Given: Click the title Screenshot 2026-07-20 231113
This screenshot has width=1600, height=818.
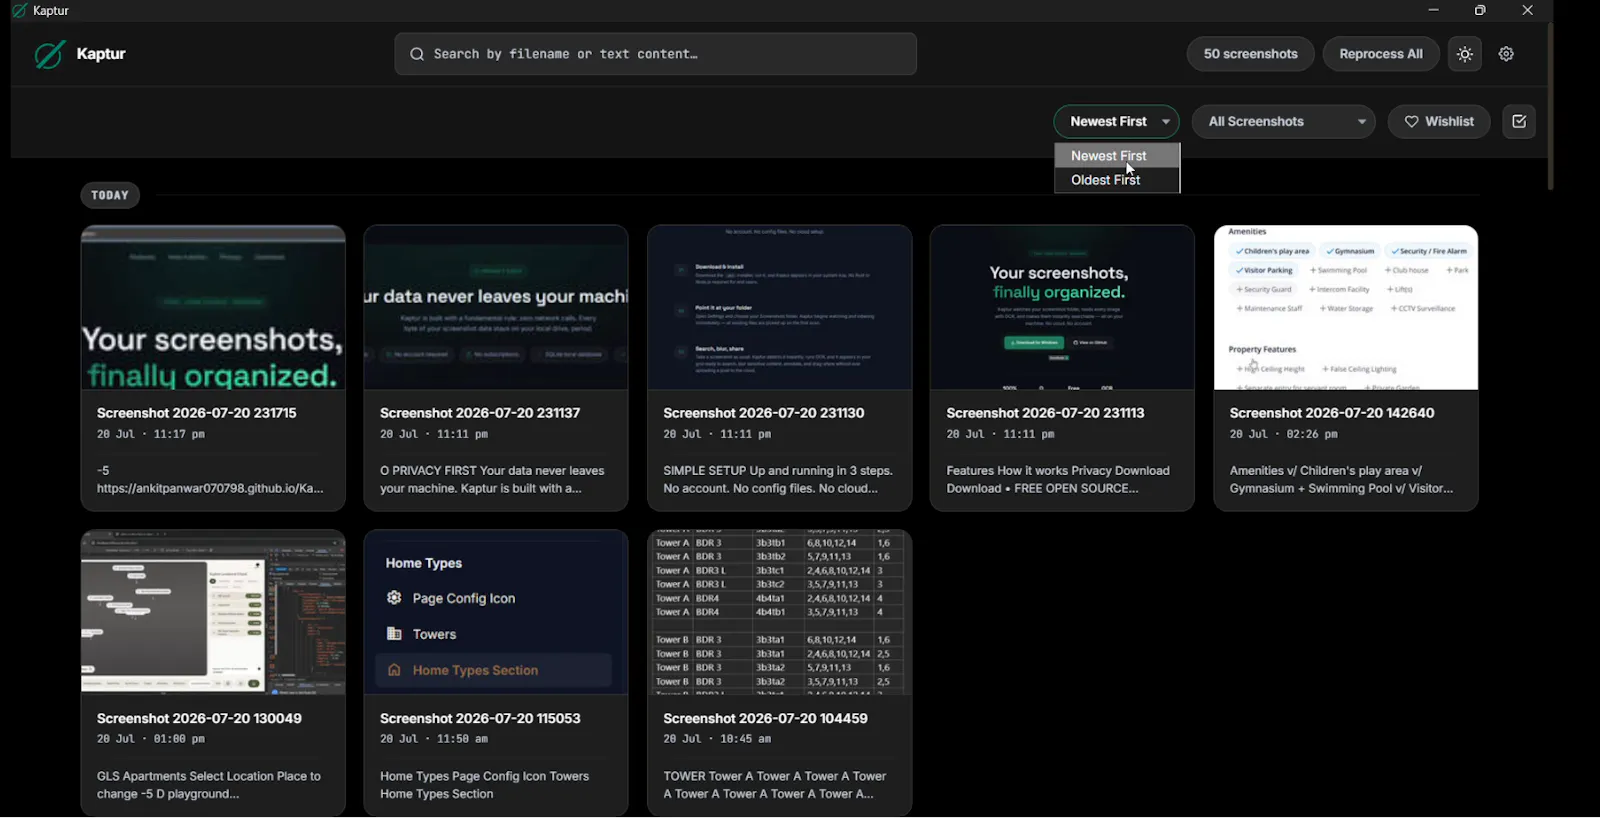Looking at the screenshot, I should [1046, 413].
